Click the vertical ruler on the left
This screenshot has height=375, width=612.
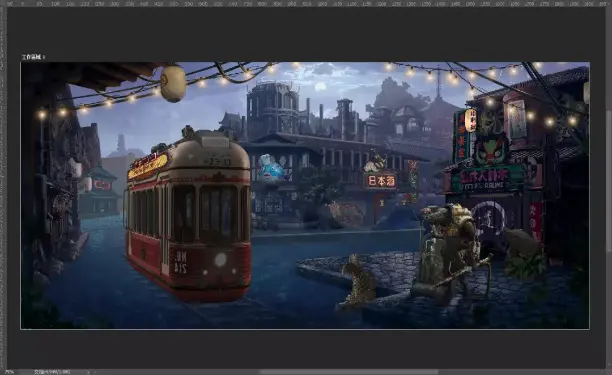[3, 187]
